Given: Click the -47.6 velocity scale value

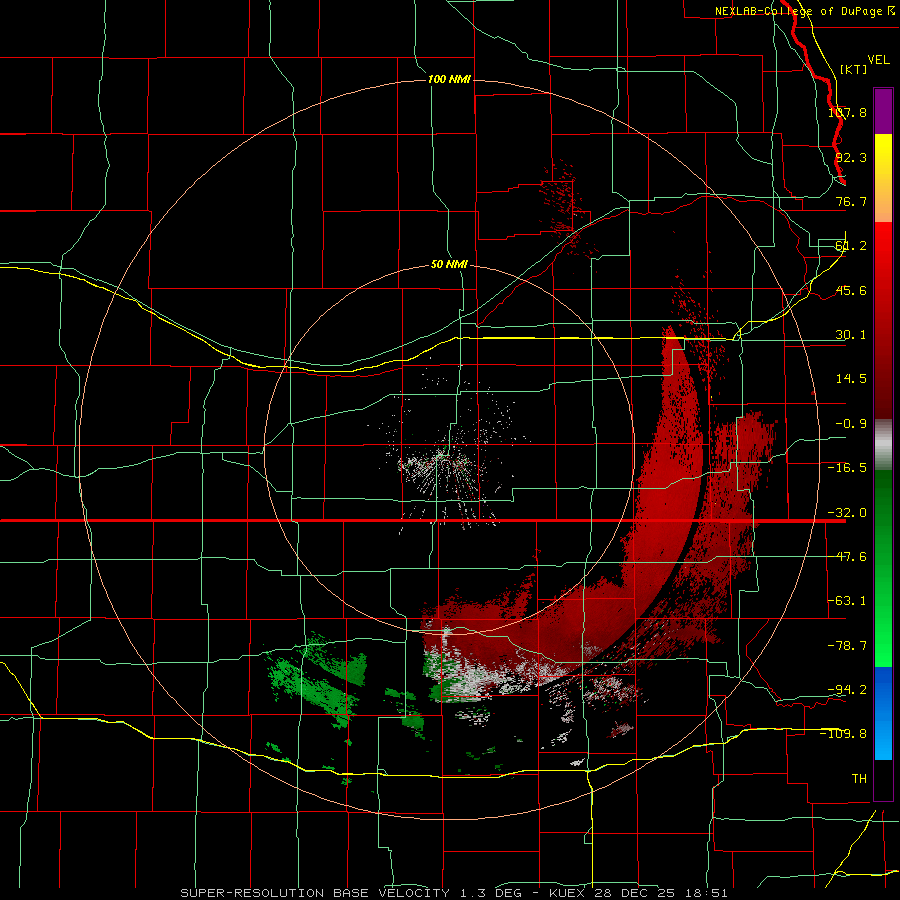Looking at the screenshot, I should point(847,557).
